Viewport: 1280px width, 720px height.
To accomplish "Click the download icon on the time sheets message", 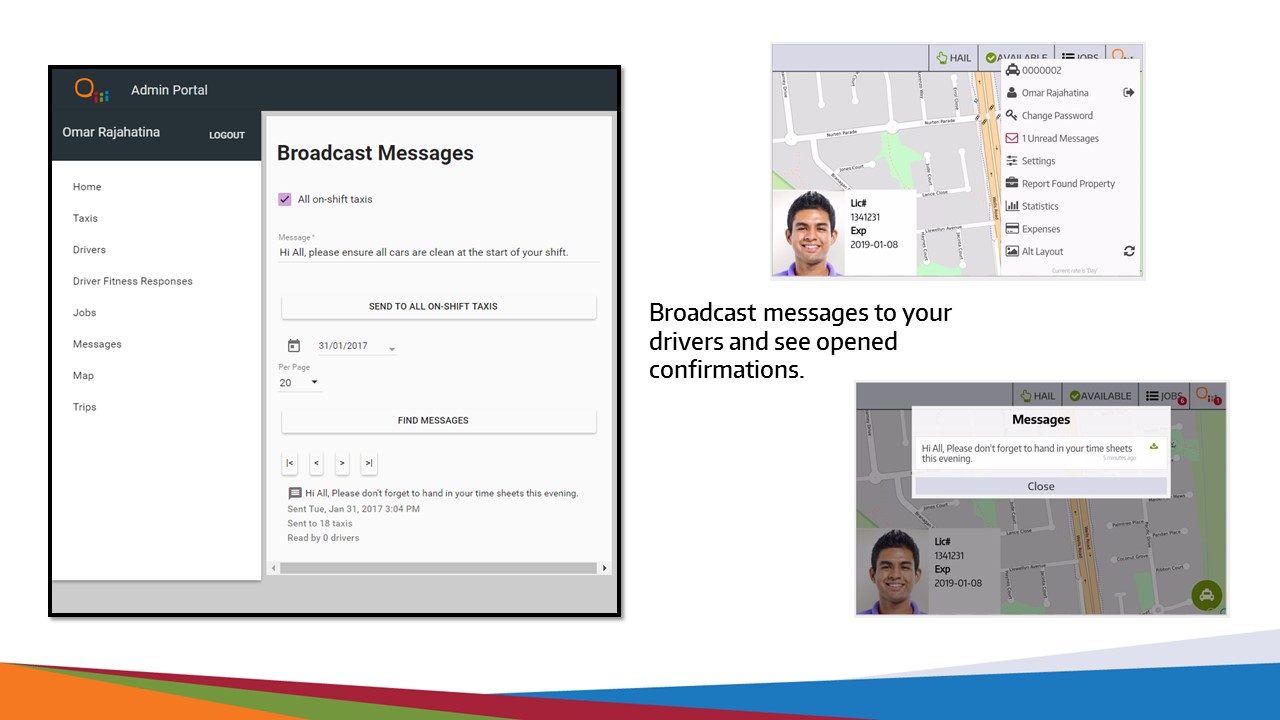I will 1153,446.
